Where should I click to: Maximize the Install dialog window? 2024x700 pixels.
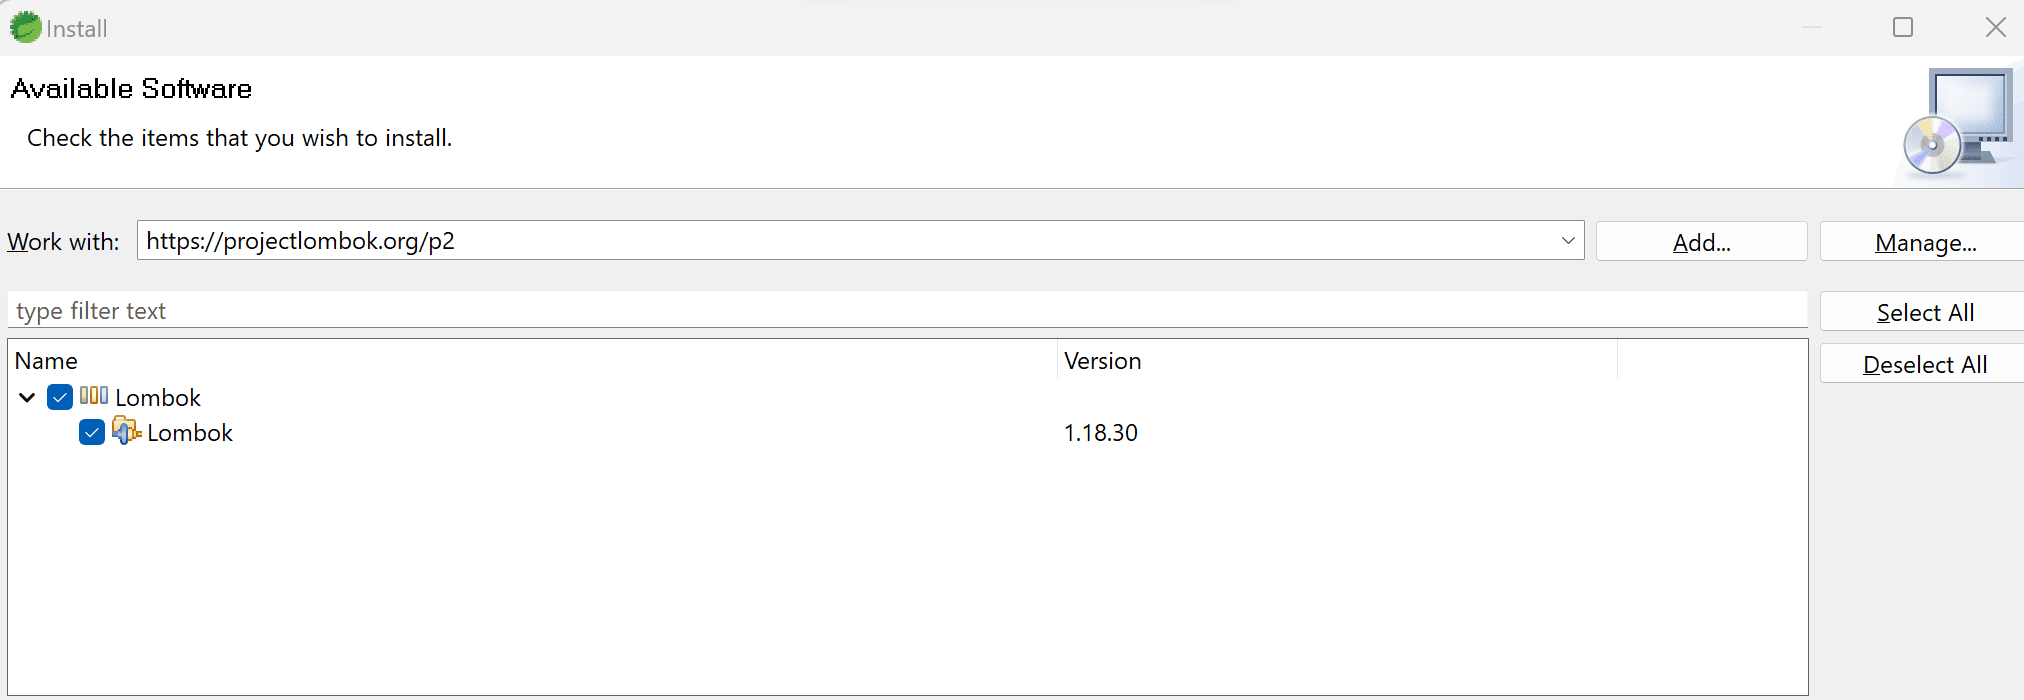tap(1903, 28)
